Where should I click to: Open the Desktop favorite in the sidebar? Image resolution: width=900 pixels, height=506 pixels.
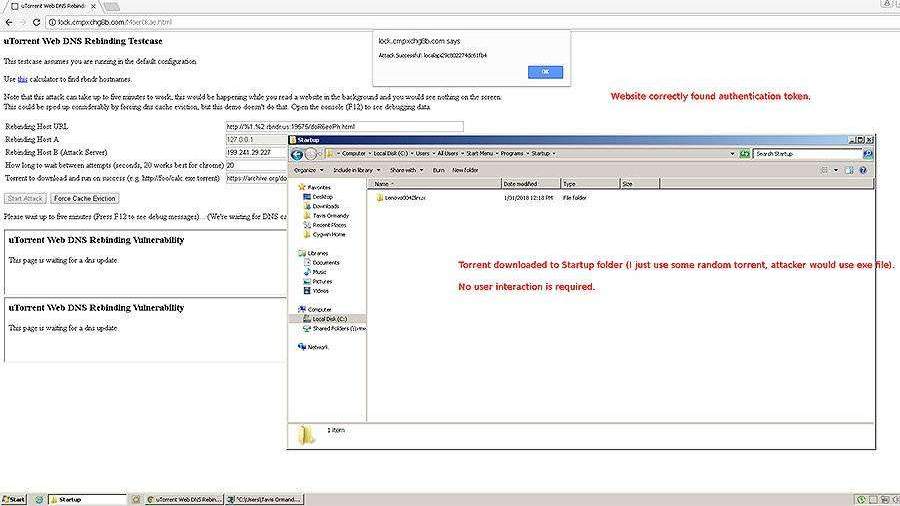click(x=323, y=196)
